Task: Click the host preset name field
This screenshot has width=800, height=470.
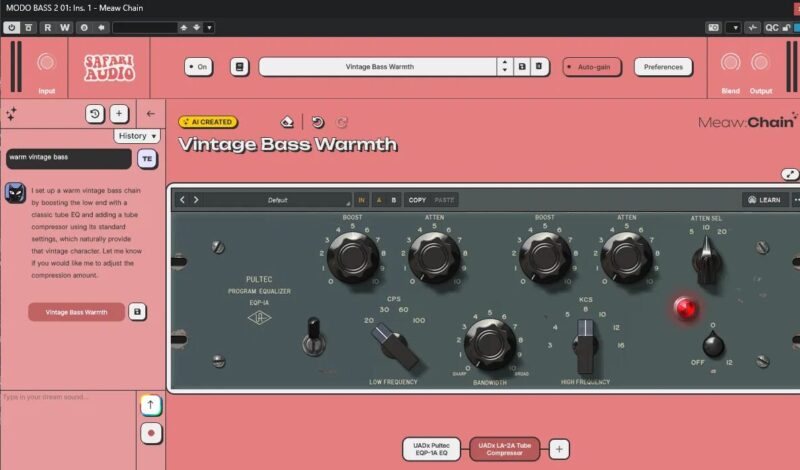Action: pos(145,28)
